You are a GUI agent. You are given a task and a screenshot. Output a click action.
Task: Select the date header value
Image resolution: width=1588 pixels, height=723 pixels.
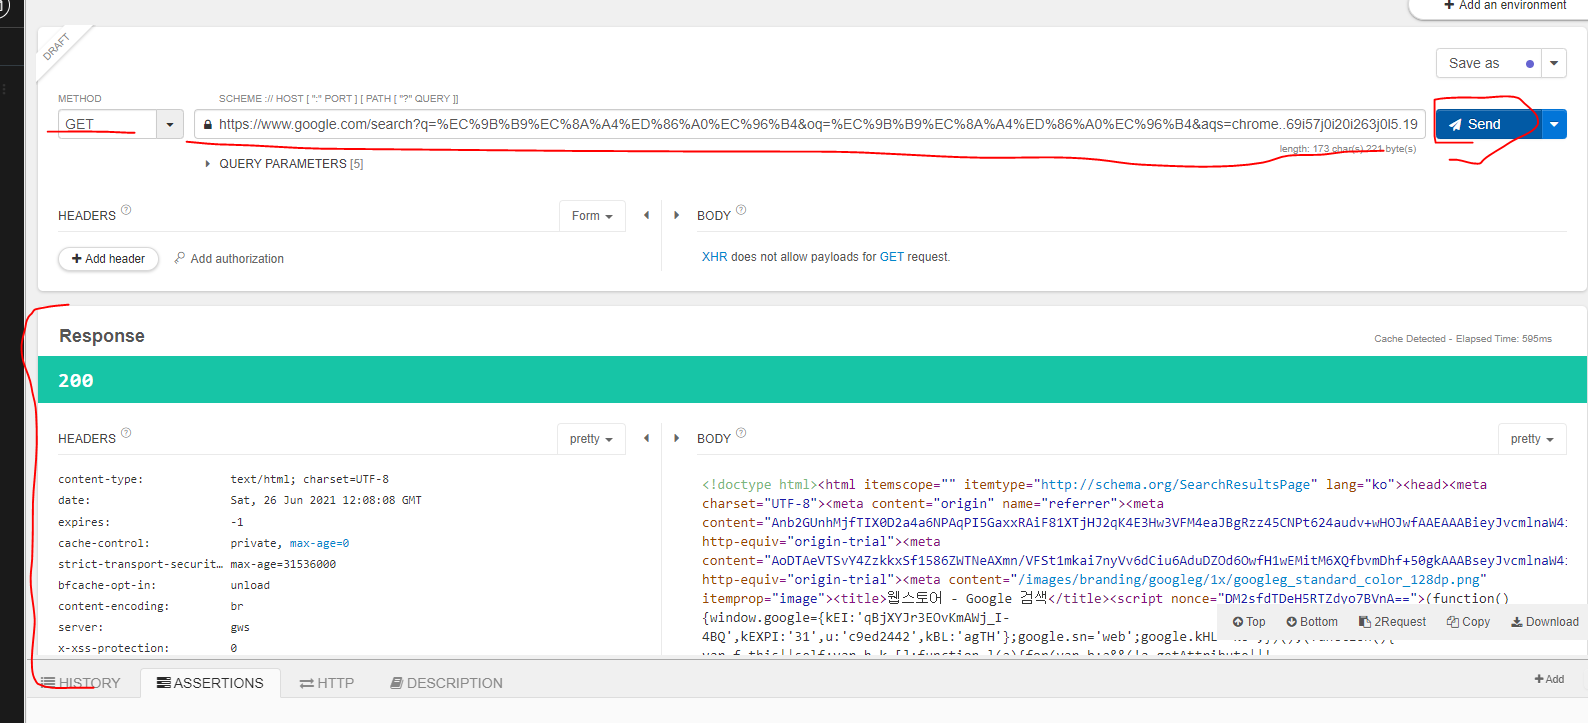coord(326,500)
